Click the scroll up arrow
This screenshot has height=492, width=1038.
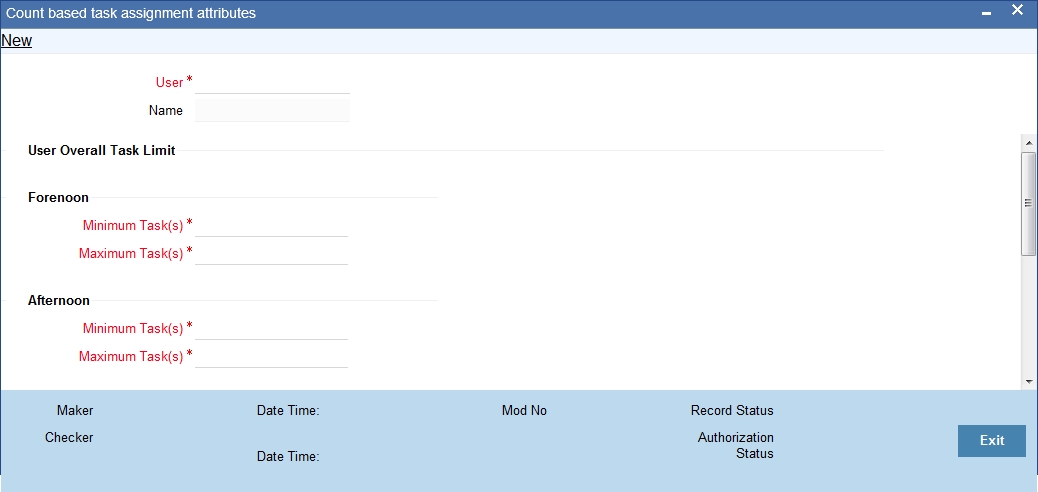[x=1028, y=142]
